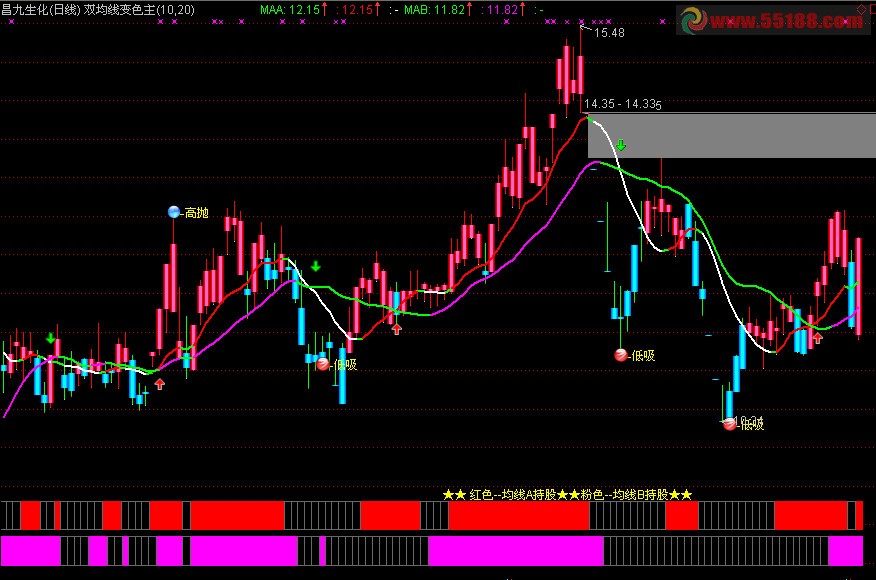Click the green down arrow inside gray zone

pyautogui.click(x=621, y=145)
